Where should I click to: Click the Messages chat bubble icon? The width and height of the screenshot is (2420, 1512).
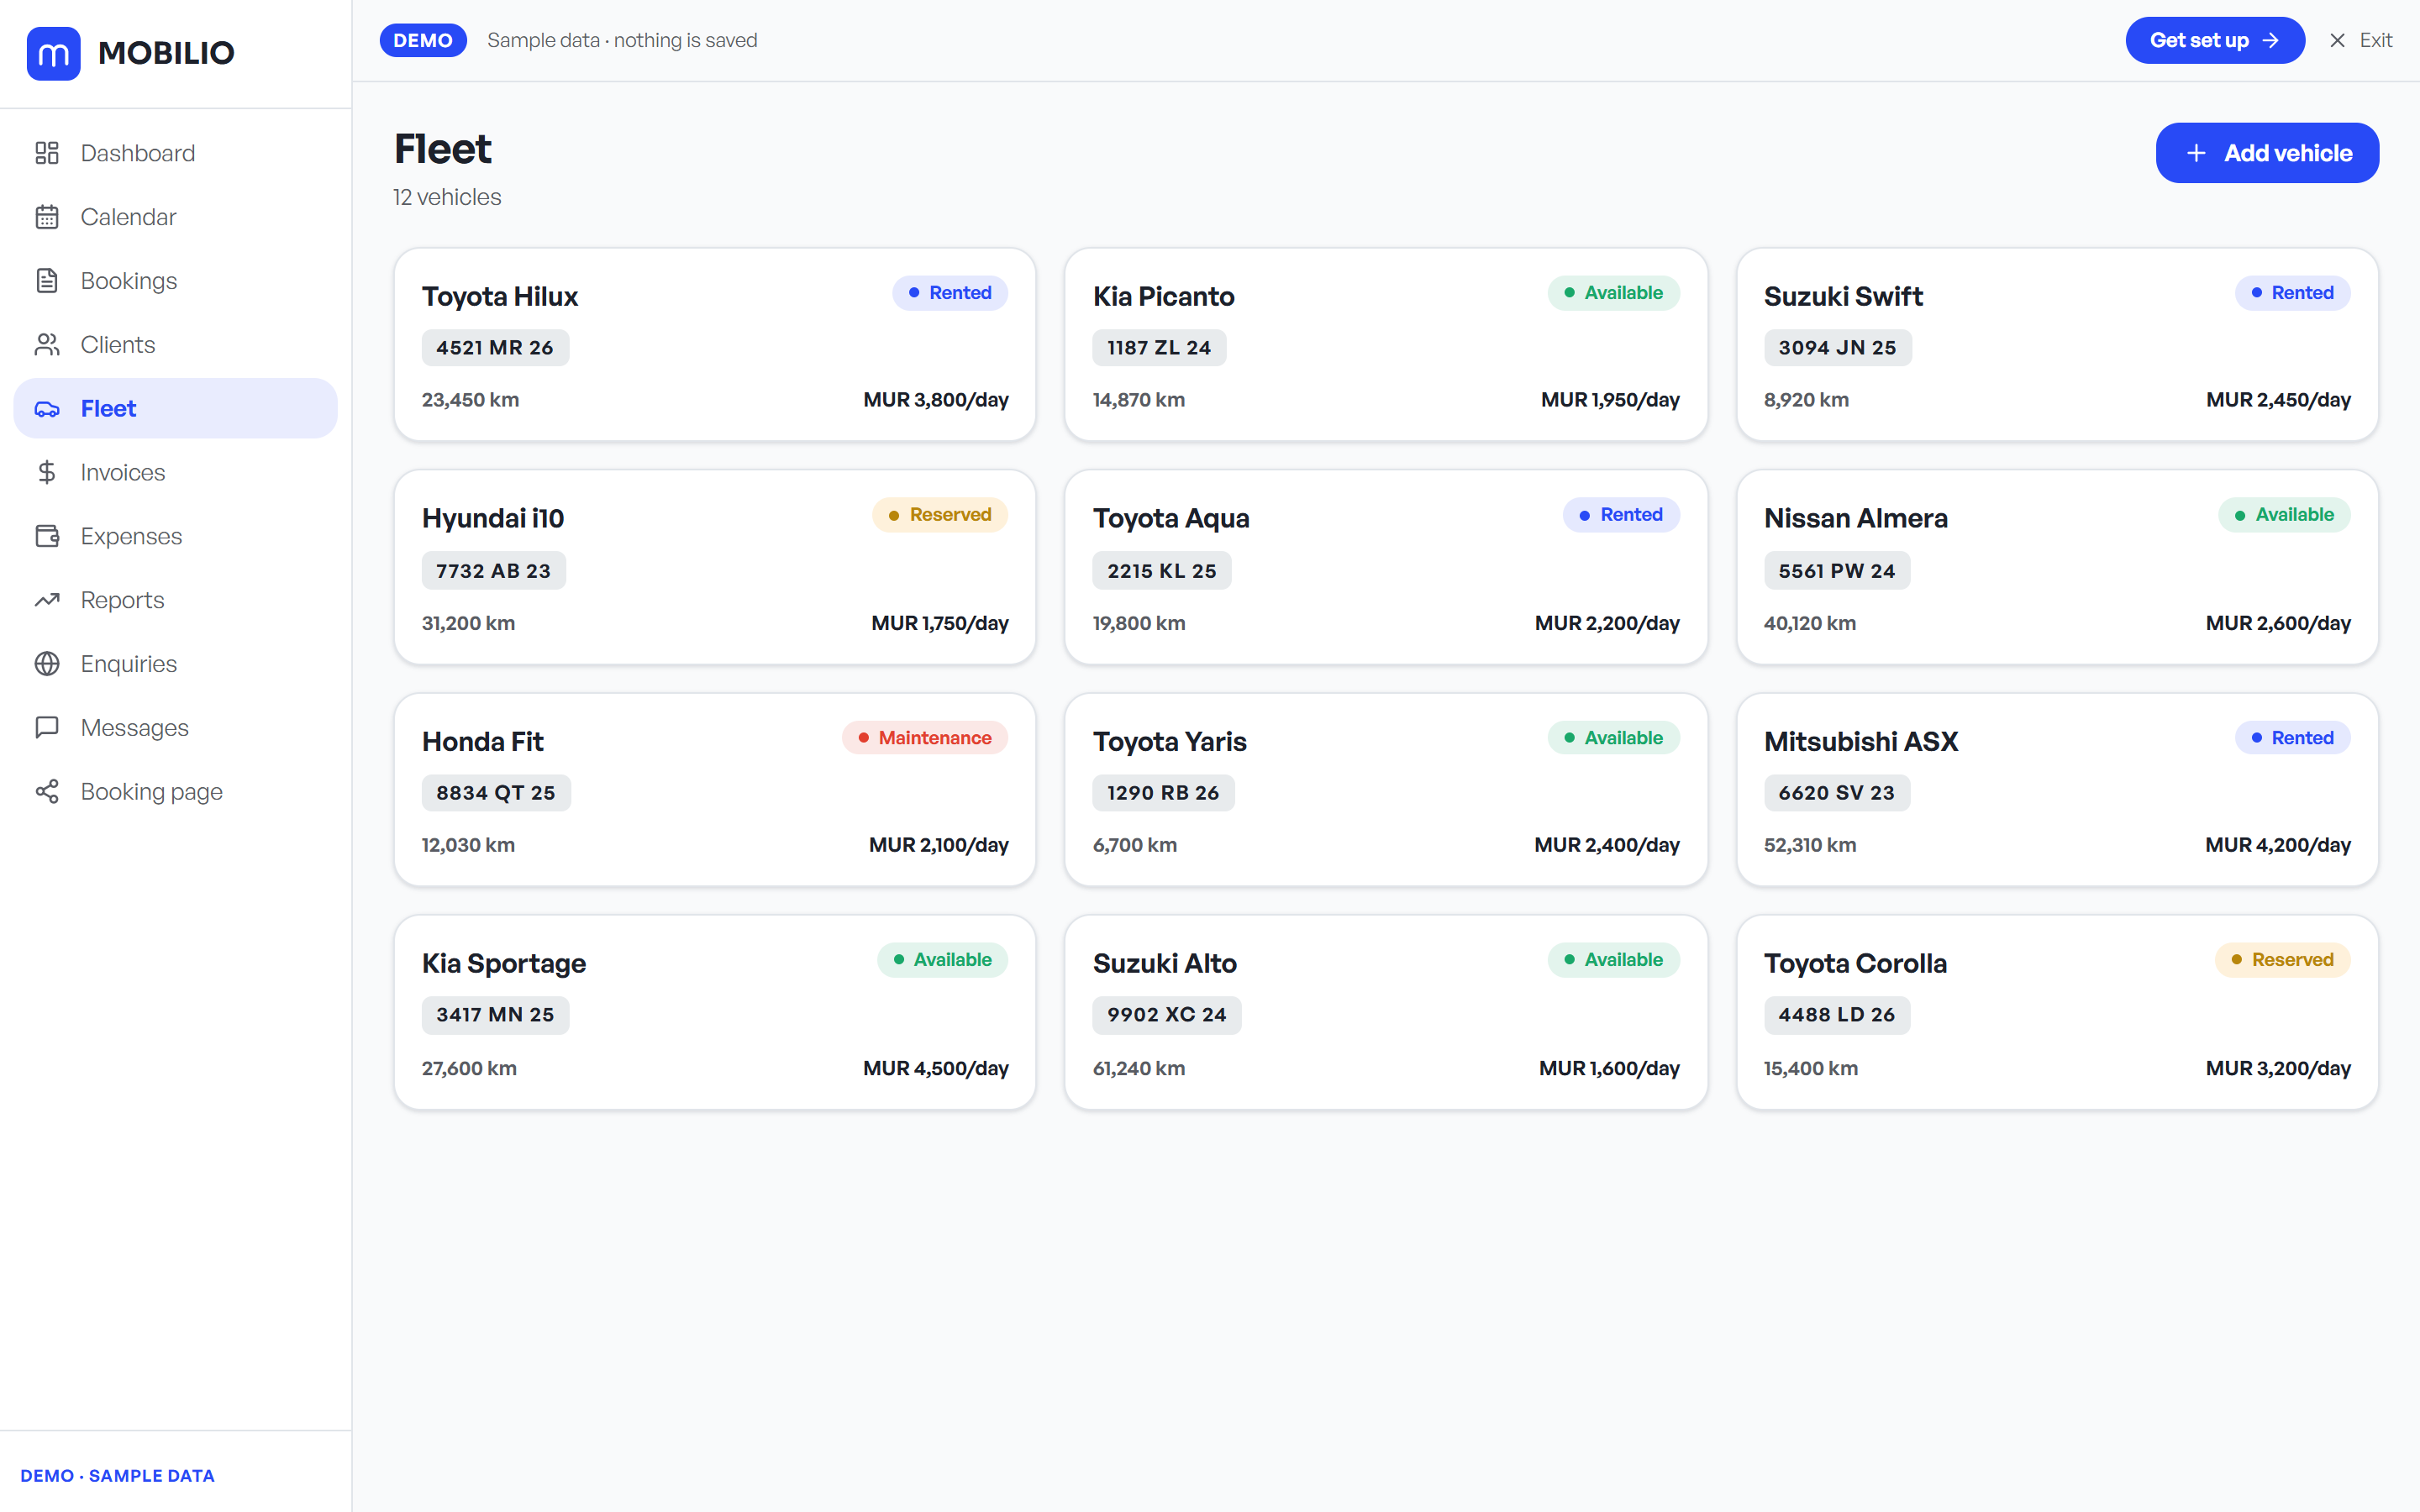(47, 728)
